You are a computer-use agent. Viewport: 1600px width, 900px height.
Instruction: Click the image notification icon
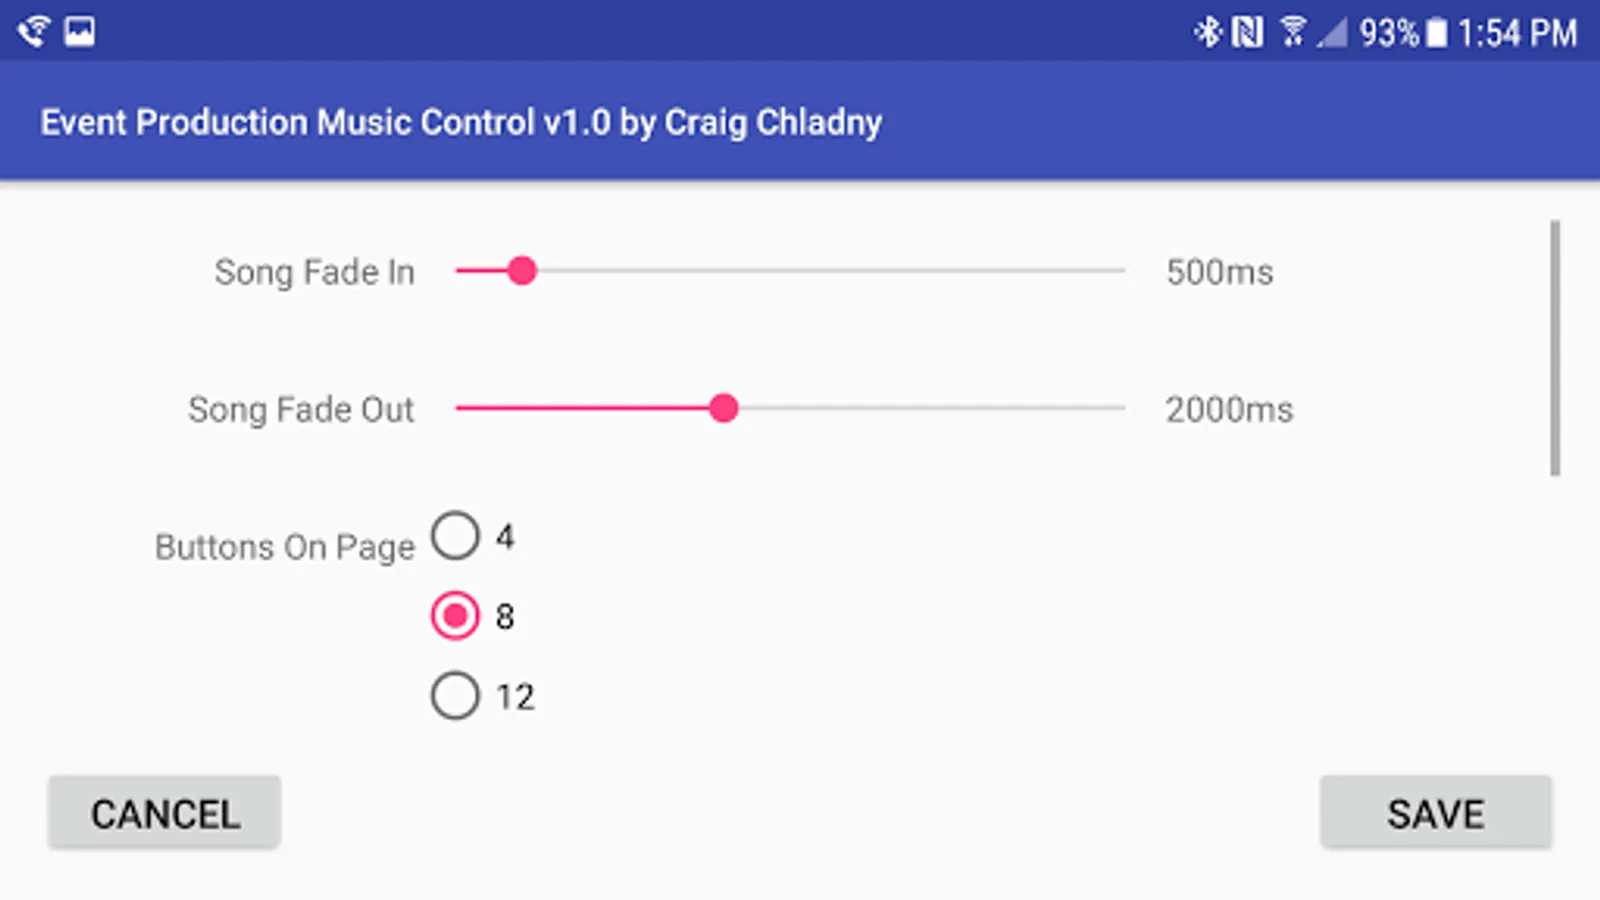click(x=79, y=31)
